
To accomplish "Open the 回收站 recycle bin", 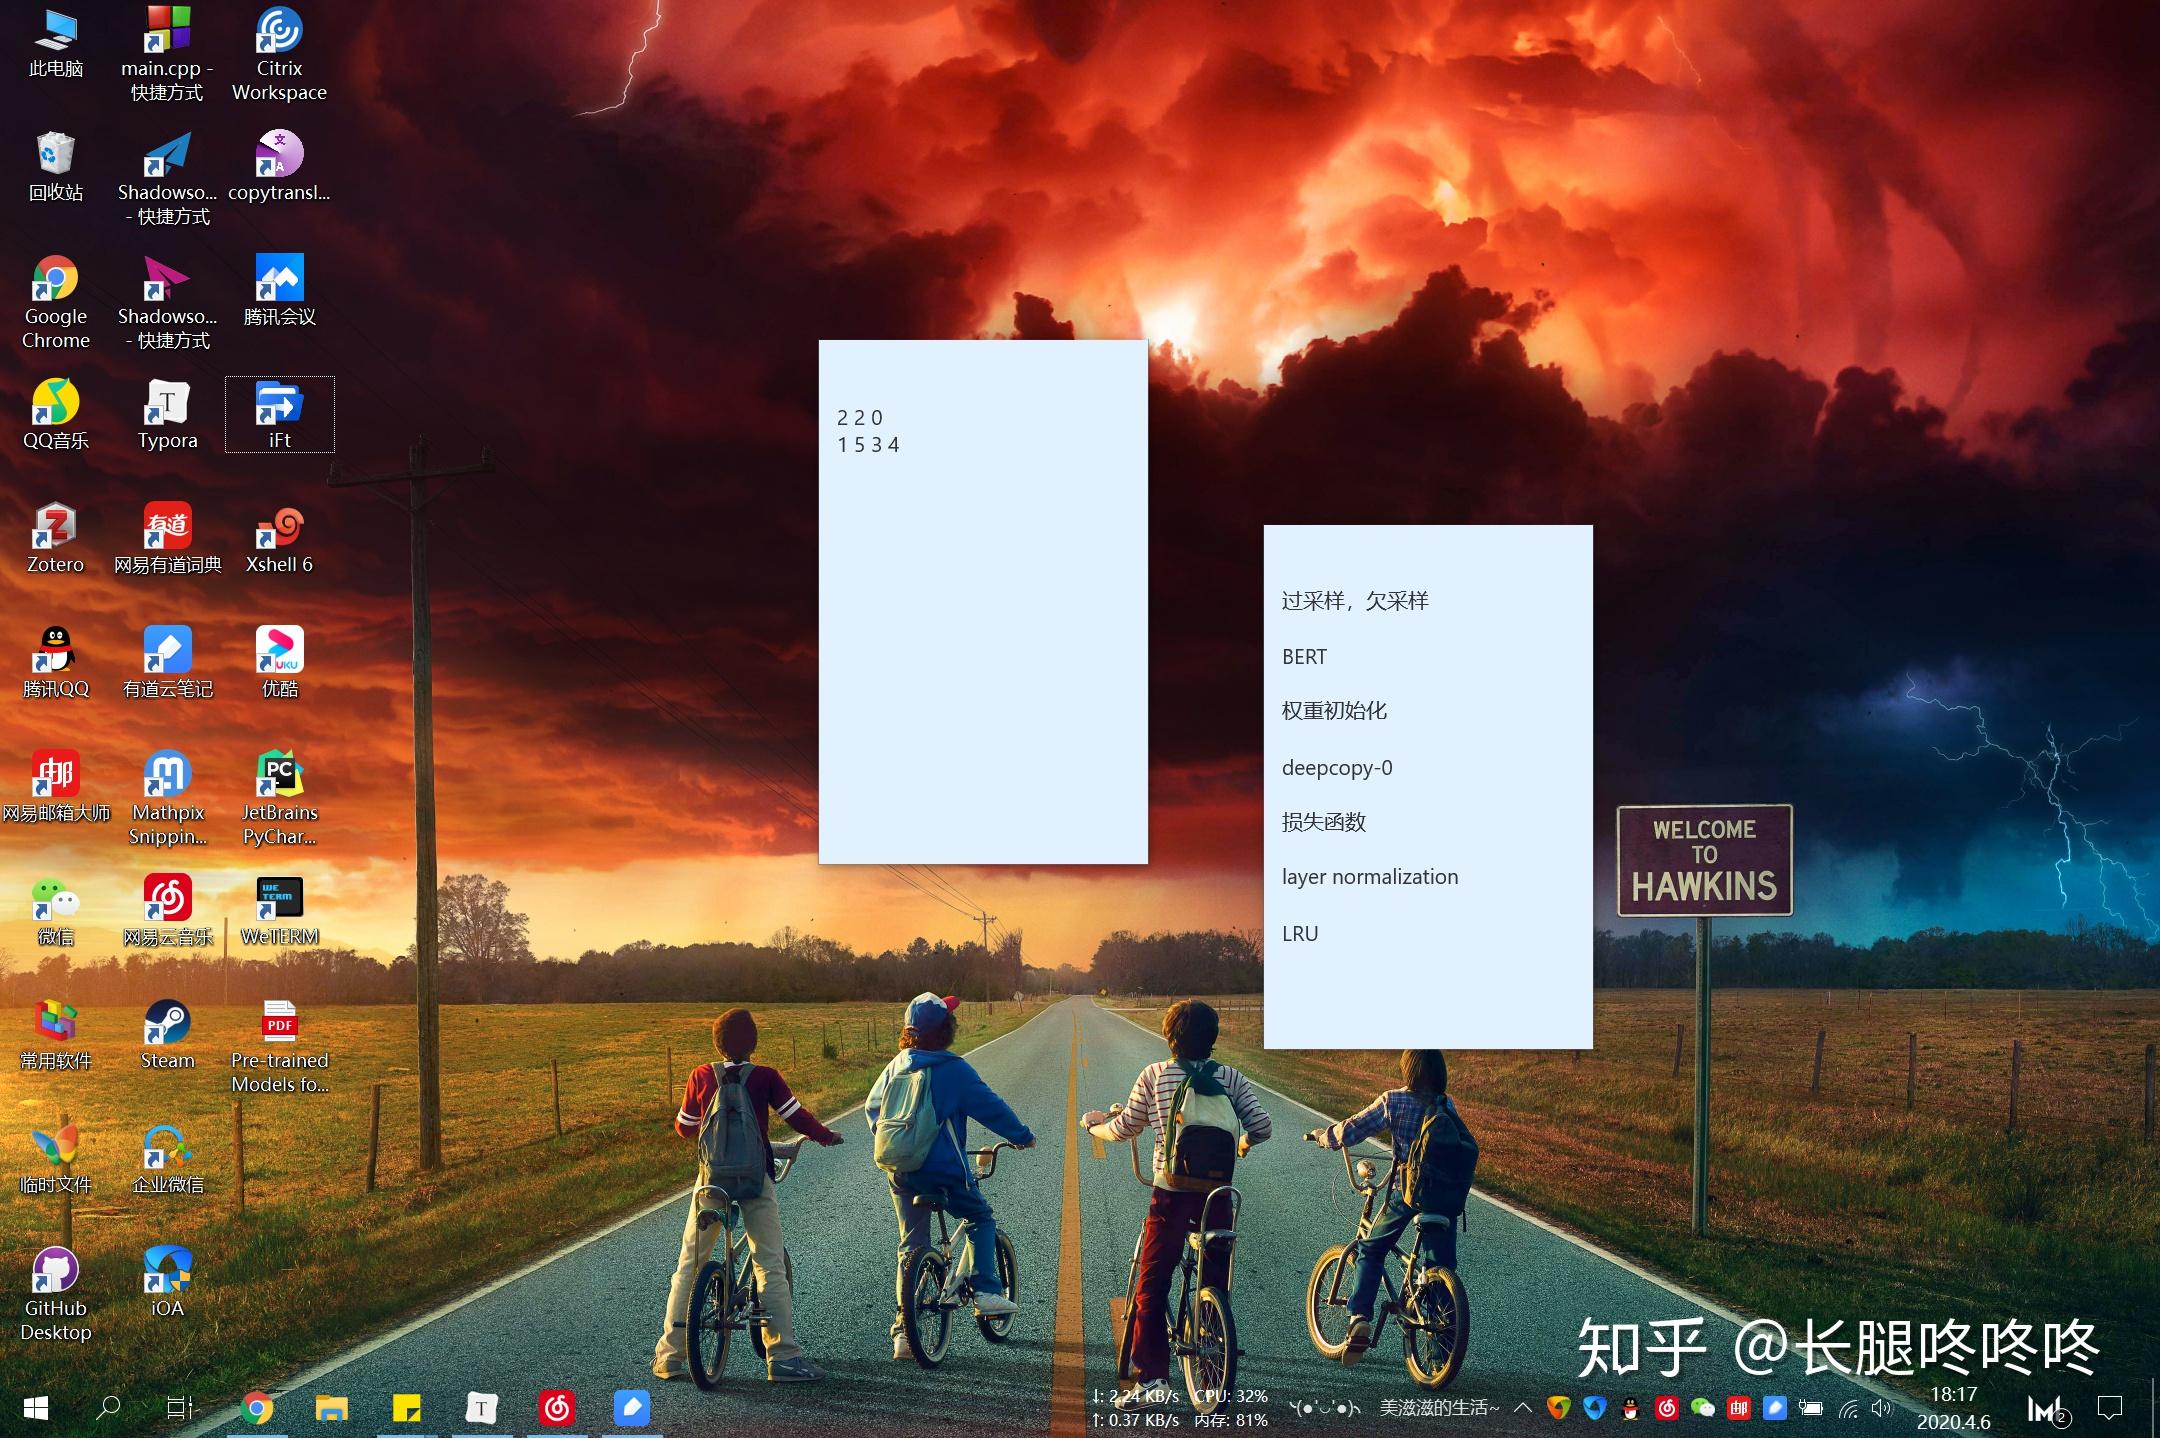I will point(56,167).
